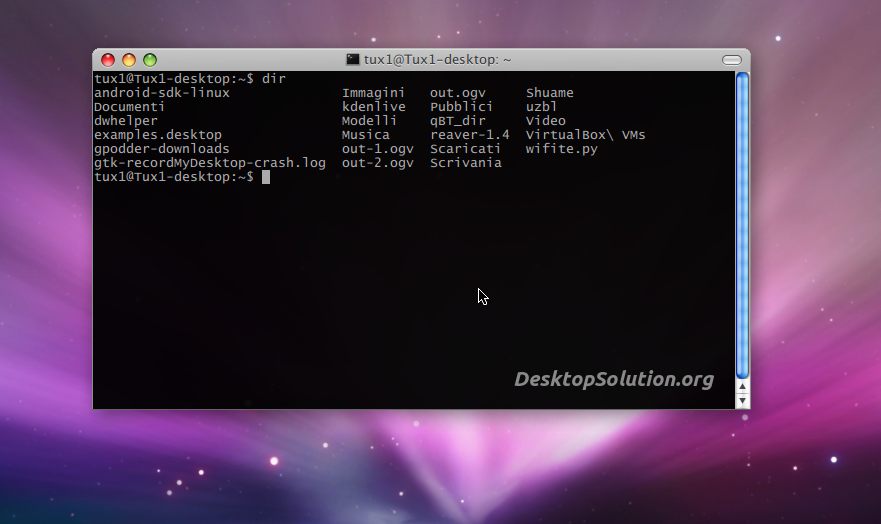Click the 'out.ogv' file name

[458, 93]
